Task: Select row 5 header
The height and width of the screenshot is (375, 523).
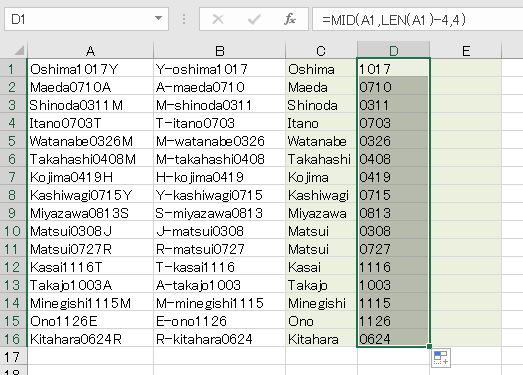Action: coord(13,141)
